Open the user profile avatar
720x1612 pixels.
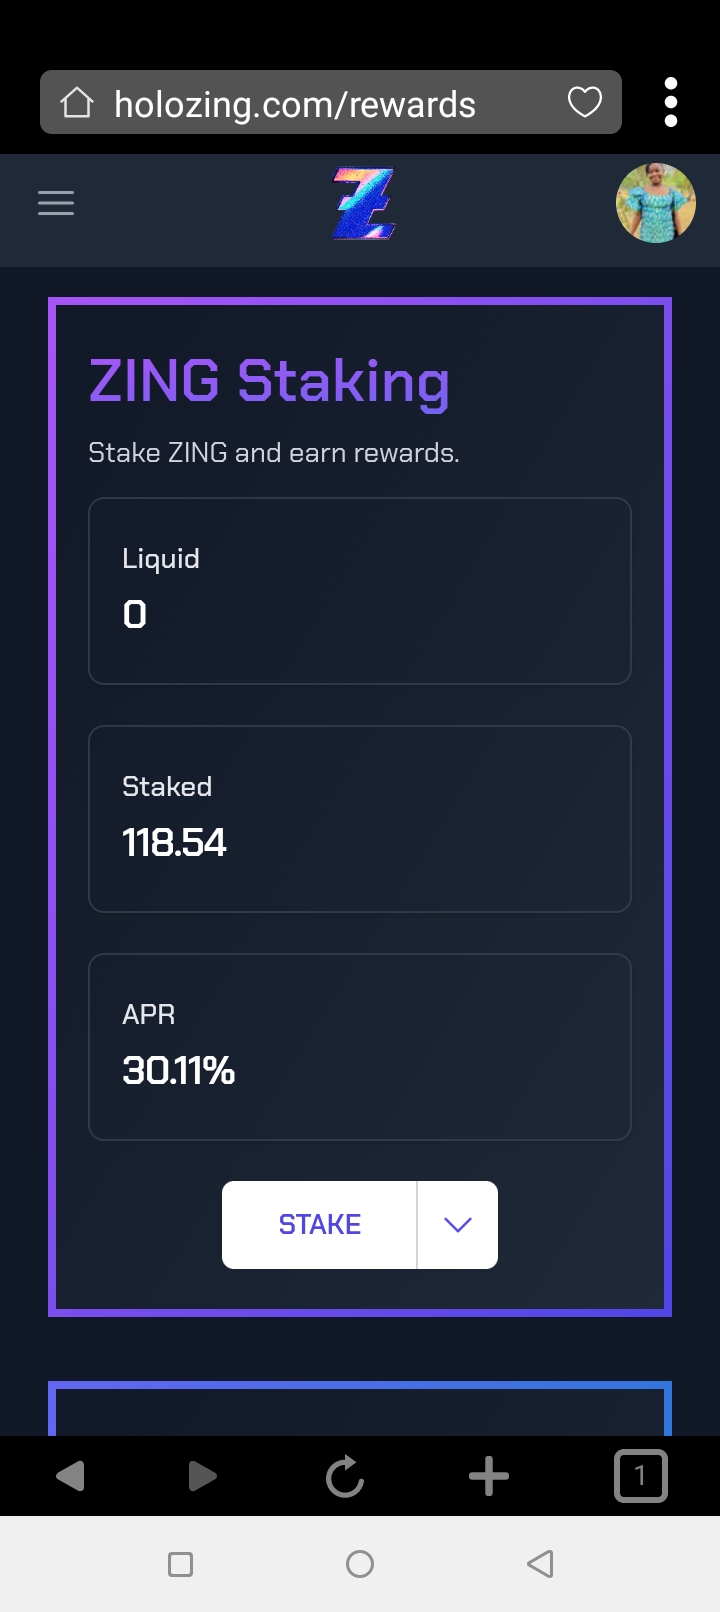coord(656,203)
